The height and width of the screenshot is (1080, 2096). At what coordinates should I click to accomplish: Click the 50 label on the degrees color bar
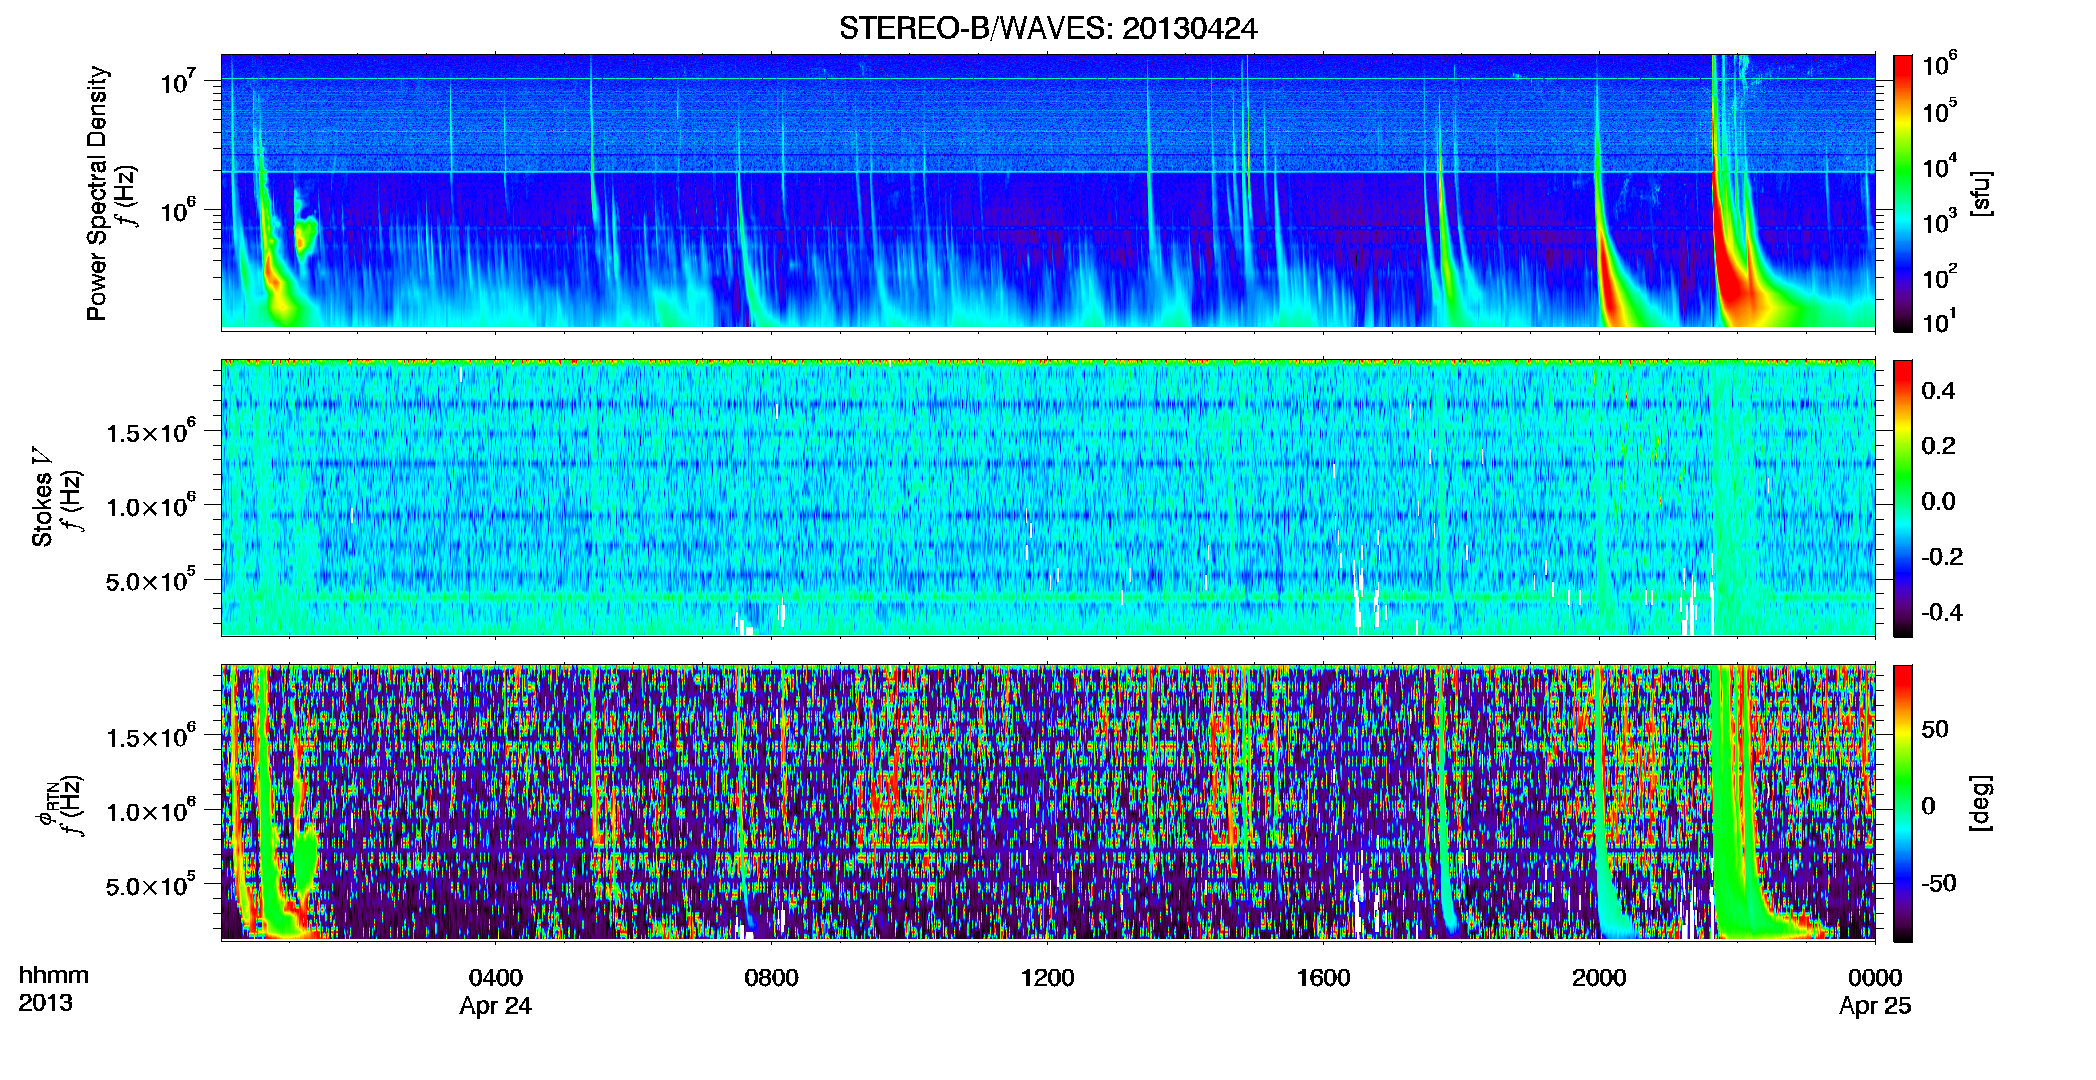click(1935, 729)
